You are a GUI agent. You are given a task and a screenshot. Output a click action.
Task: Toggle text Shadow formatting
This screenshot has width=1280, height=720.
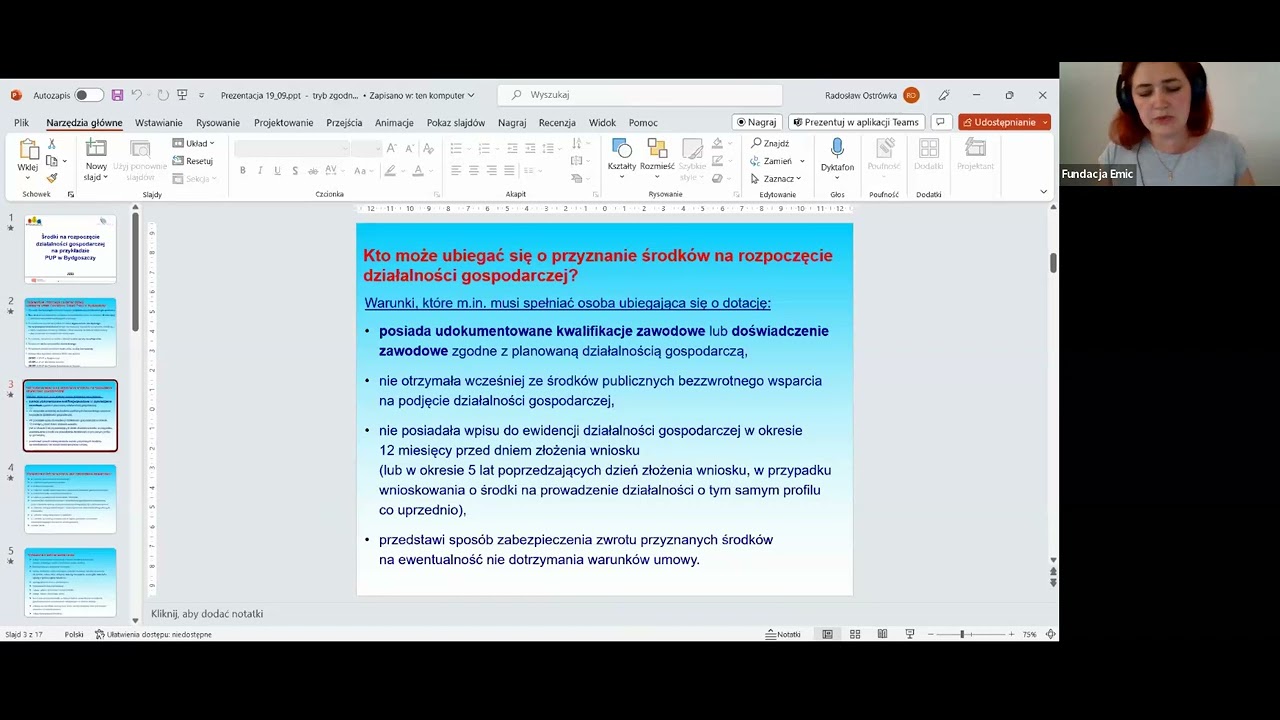[295, 171]
